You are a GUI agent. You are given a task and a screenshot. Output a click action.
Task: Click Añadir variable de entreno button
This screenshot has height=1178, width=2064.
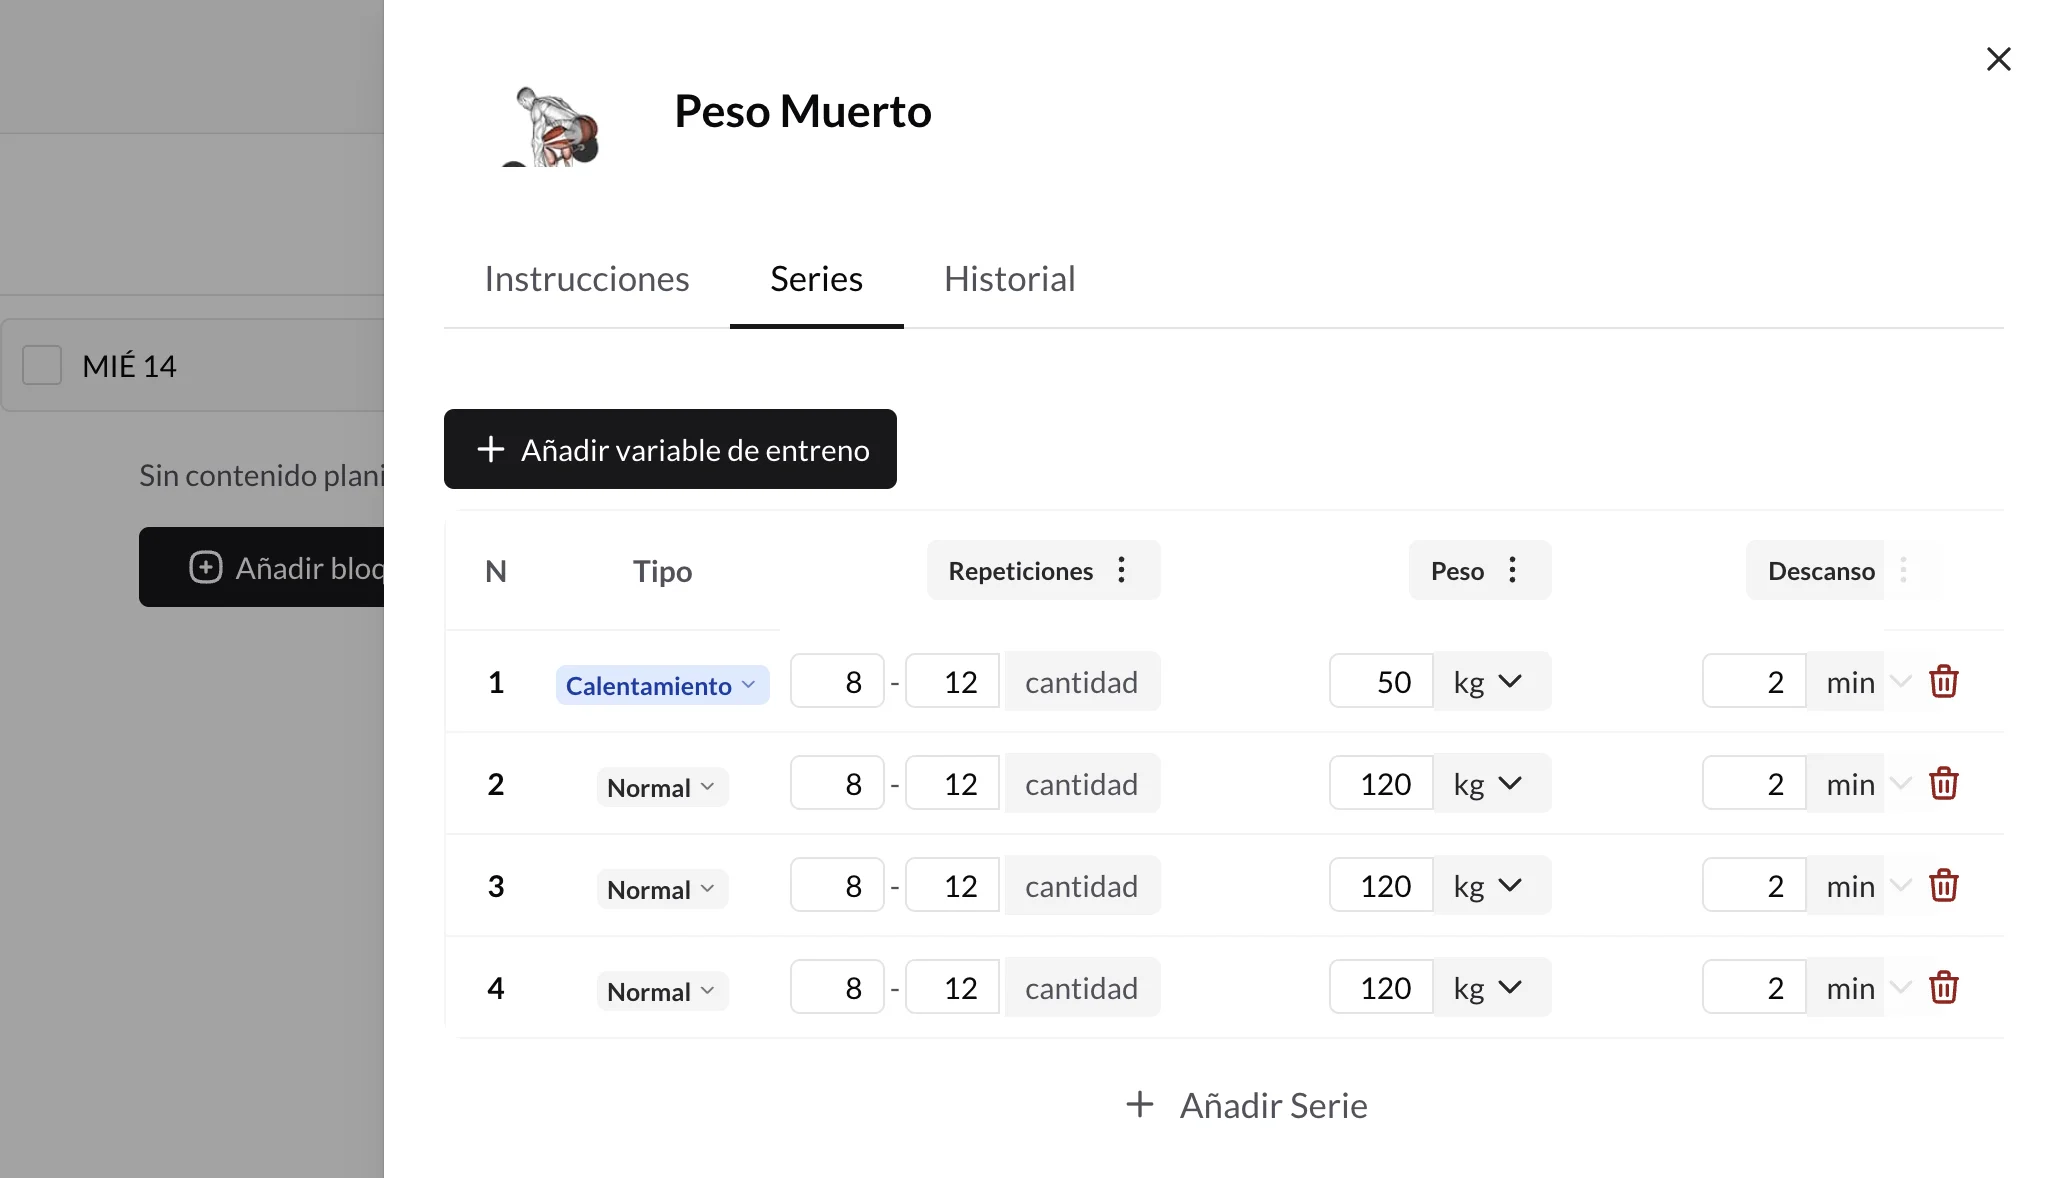point(670,450)
